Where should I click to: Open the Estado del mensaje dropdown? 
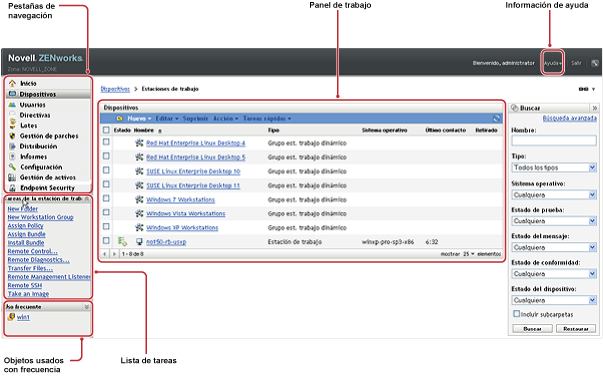pos(554,248)
